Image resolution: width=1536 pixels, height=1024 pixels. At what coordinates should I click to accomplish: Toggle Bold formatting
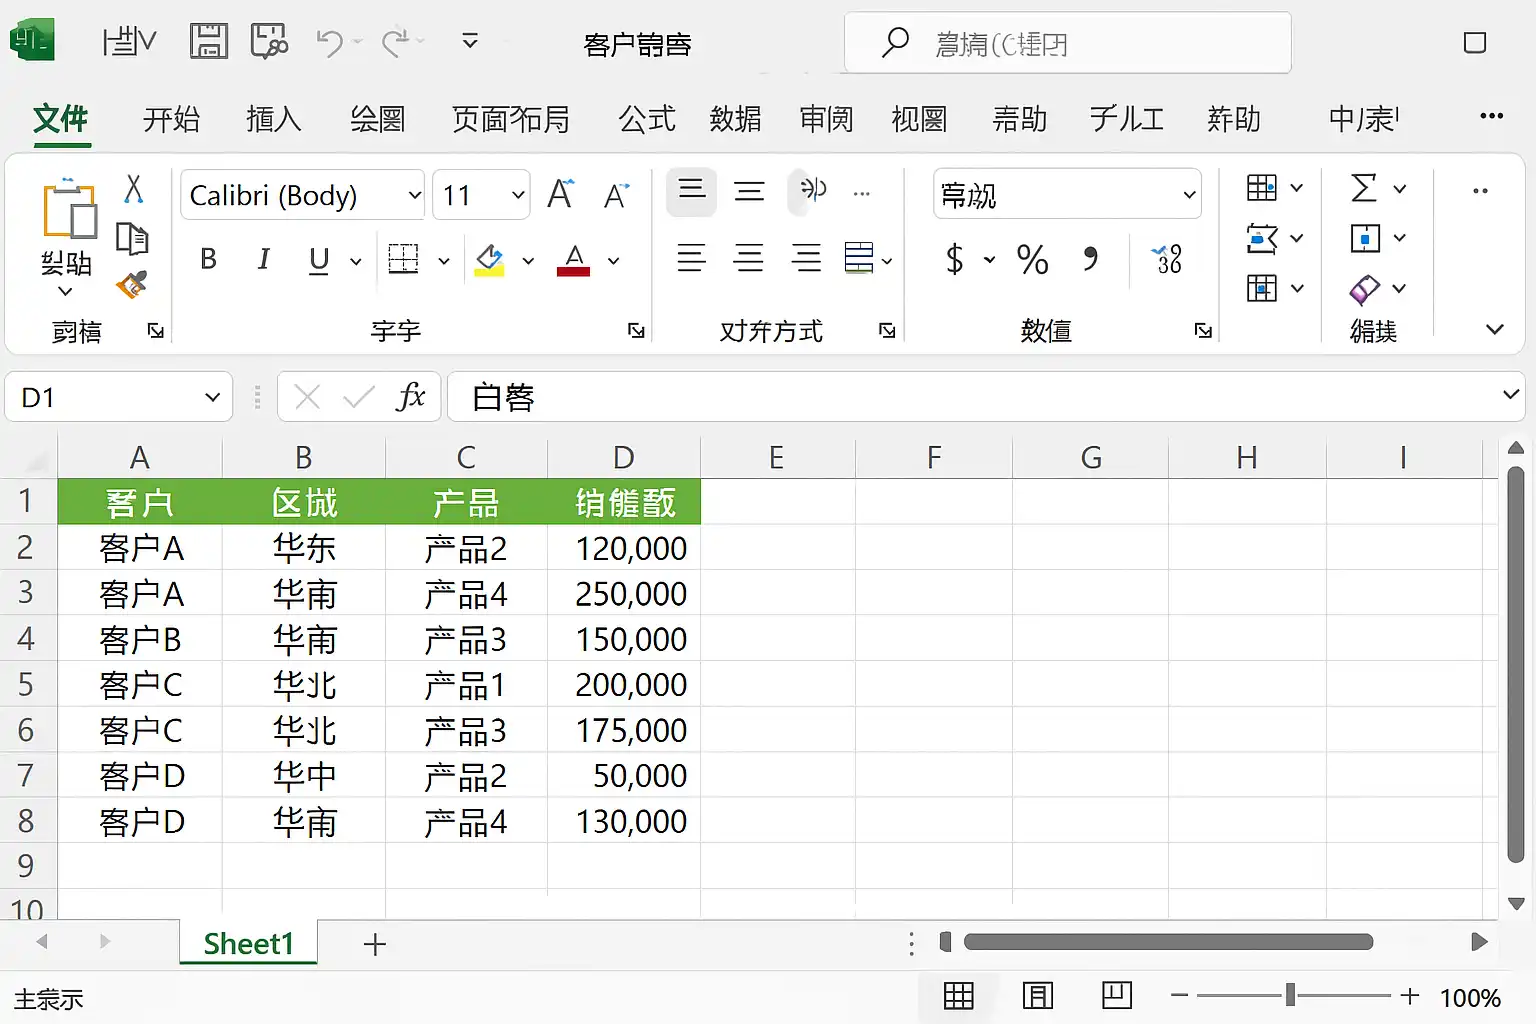coord(208,260)
